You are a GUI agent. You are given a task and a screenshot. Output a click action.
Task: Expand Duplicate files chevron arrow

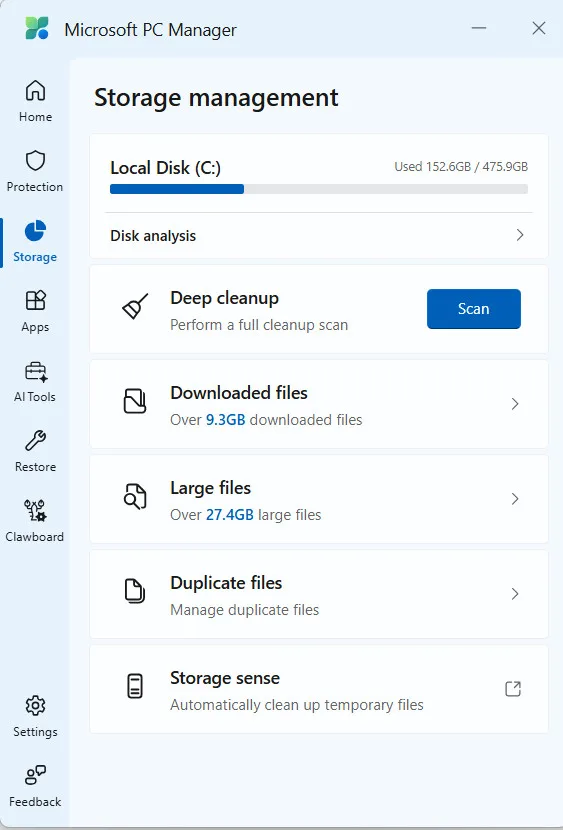515,594
